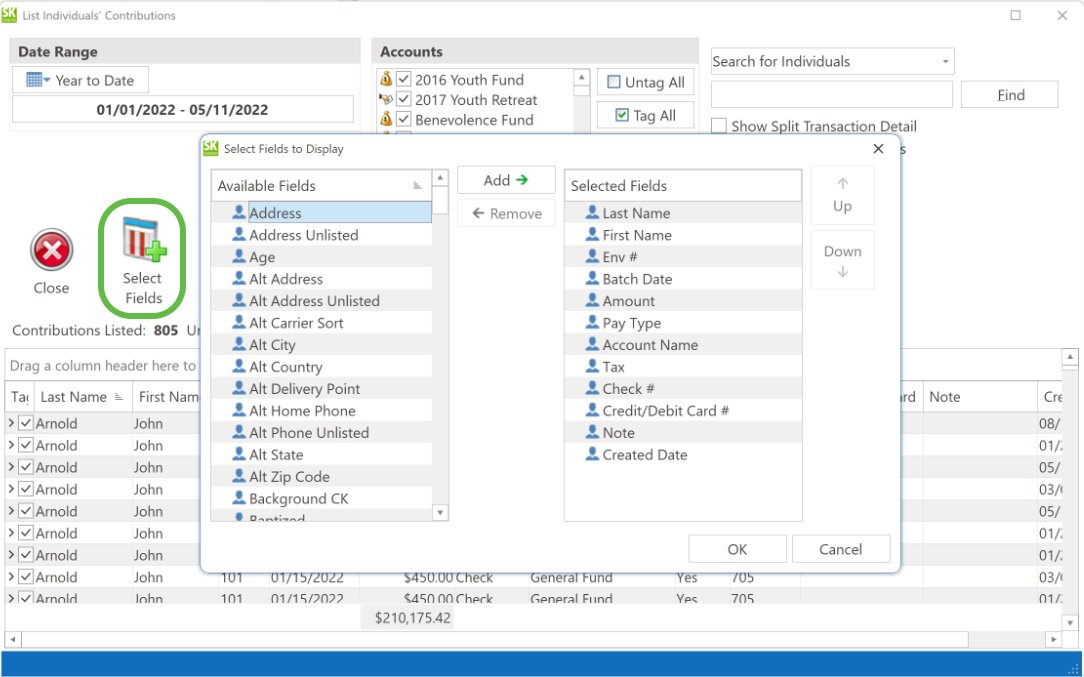The height and width of the screenshot is (677, 1084).
Task: Click Tag All to select all accounts
Action: pos(644,114)
